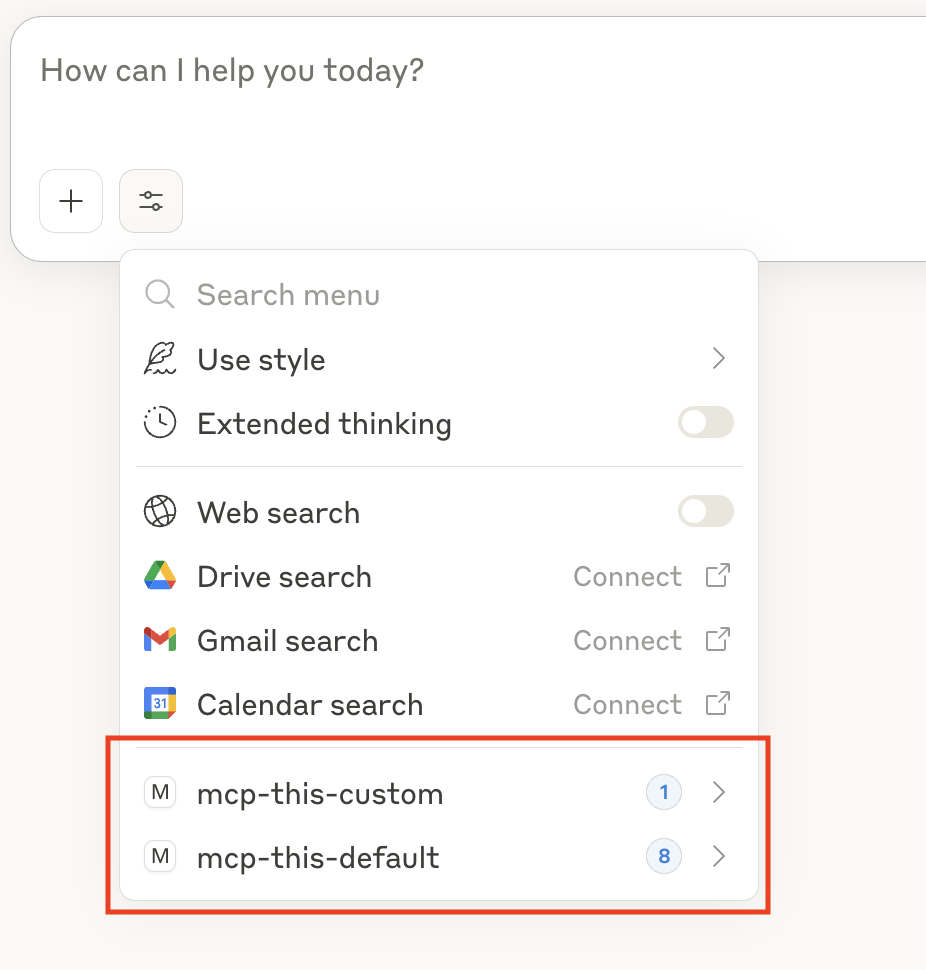Image resolution: width=926 pixels, height=970 pixels.
Task: Click Connect for Drive search
Action: [627, 577]
